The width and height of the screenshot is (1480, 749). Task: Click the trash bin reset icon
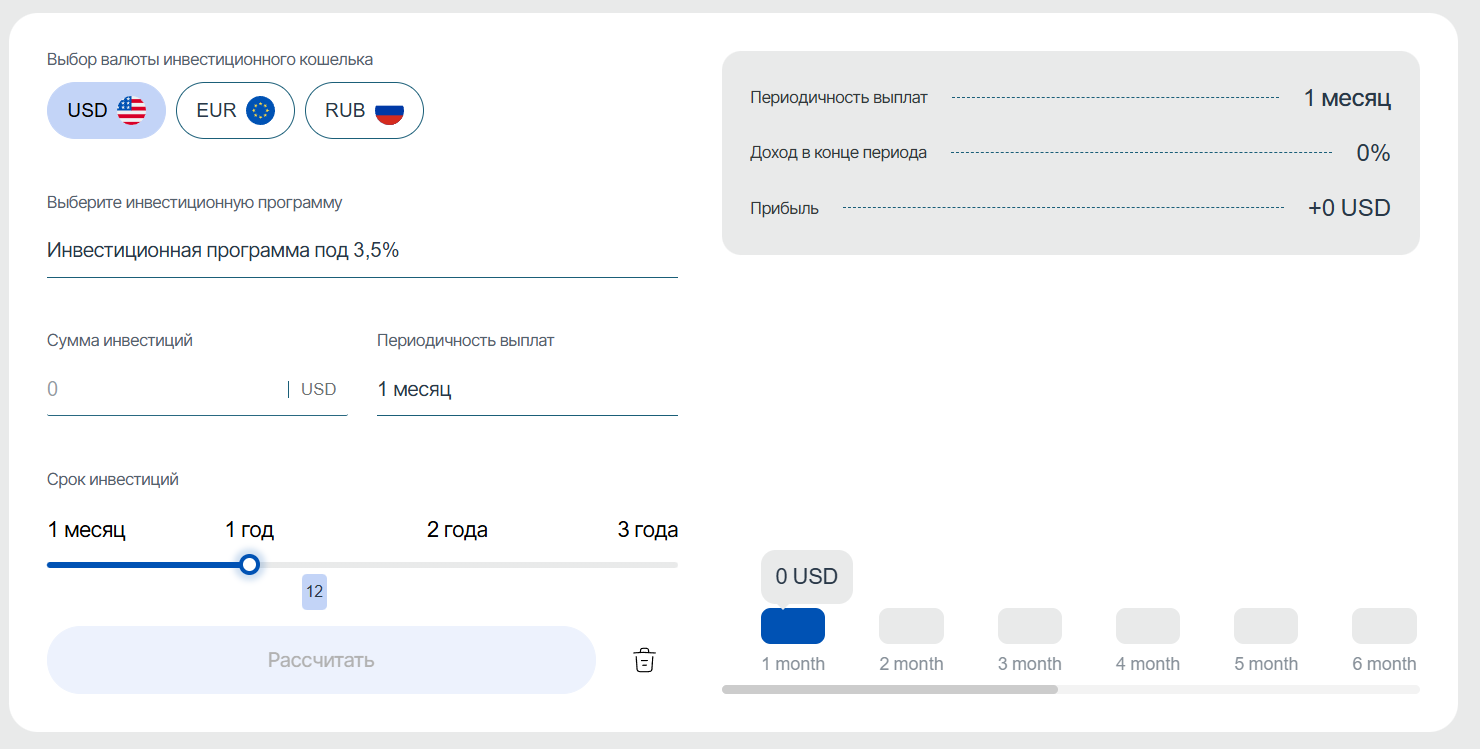tap(645, 660)
